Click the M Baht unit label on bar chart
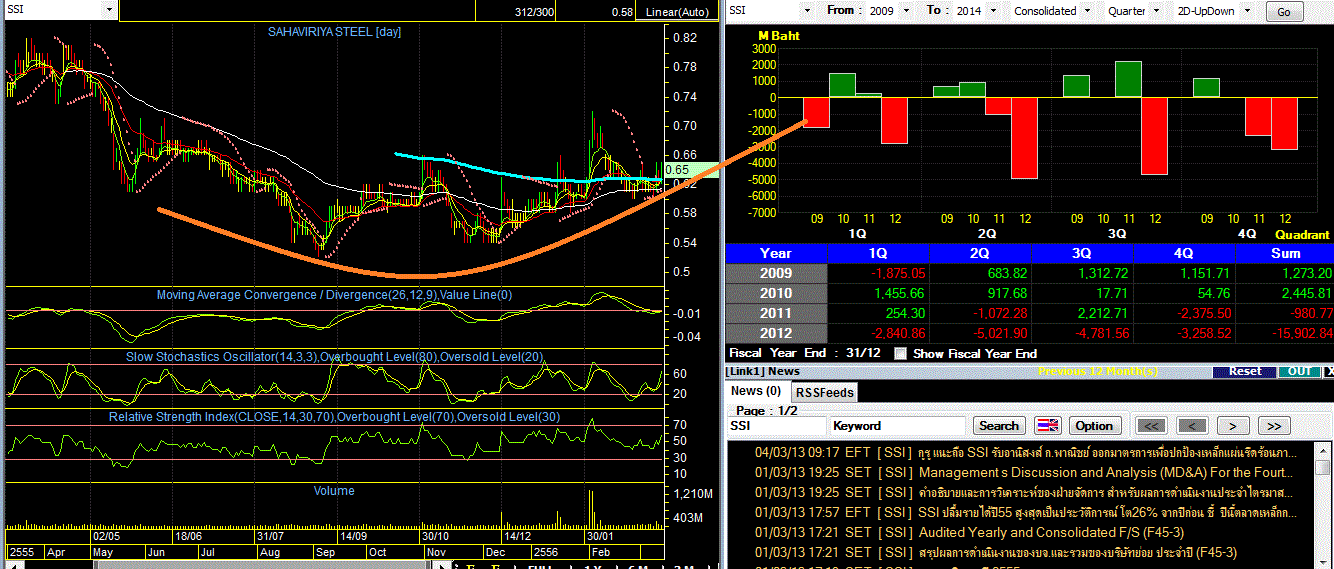1334x569 pixels. point(779,36)
